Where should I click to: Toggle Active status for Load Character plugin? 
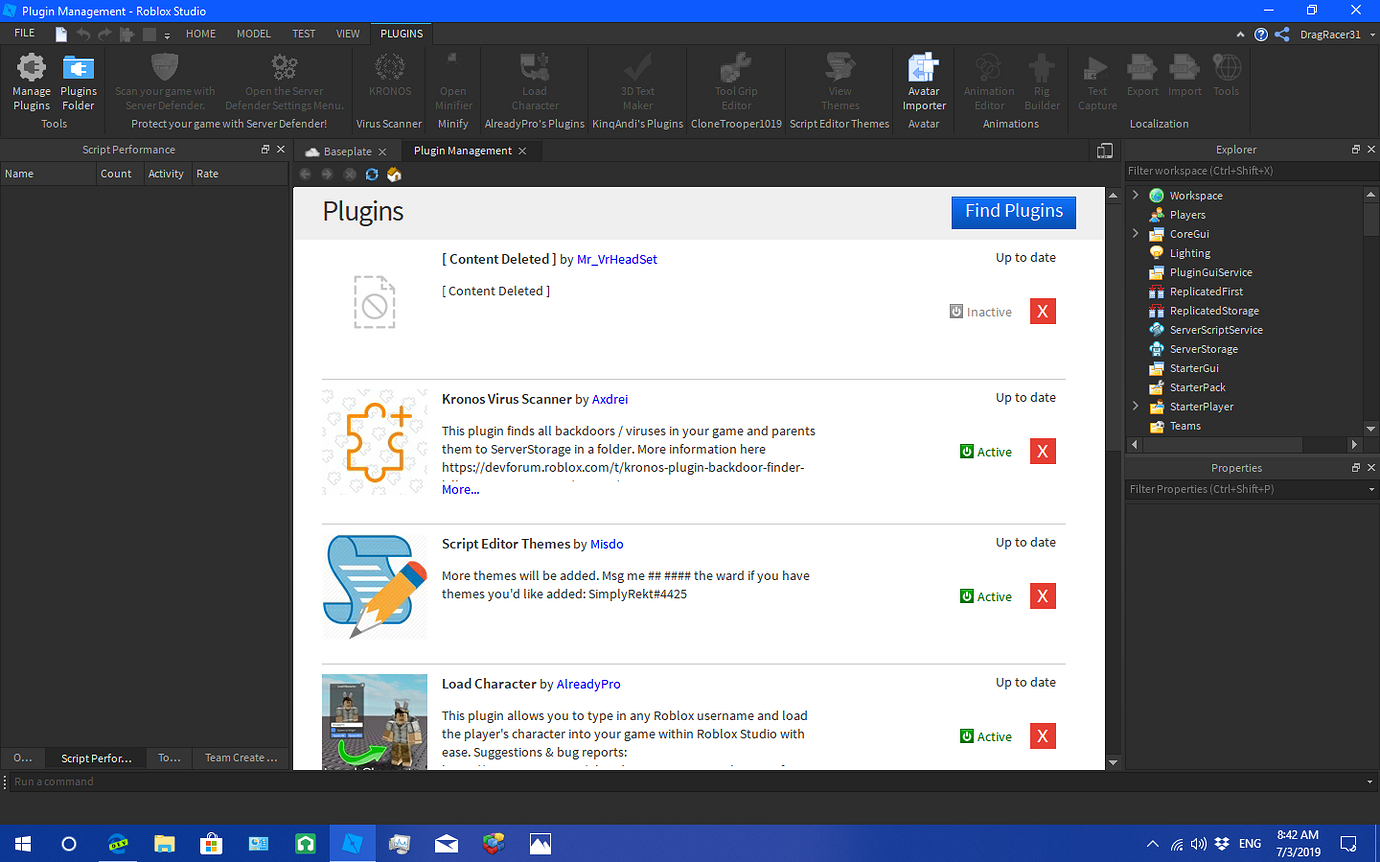tap(986, 736)
